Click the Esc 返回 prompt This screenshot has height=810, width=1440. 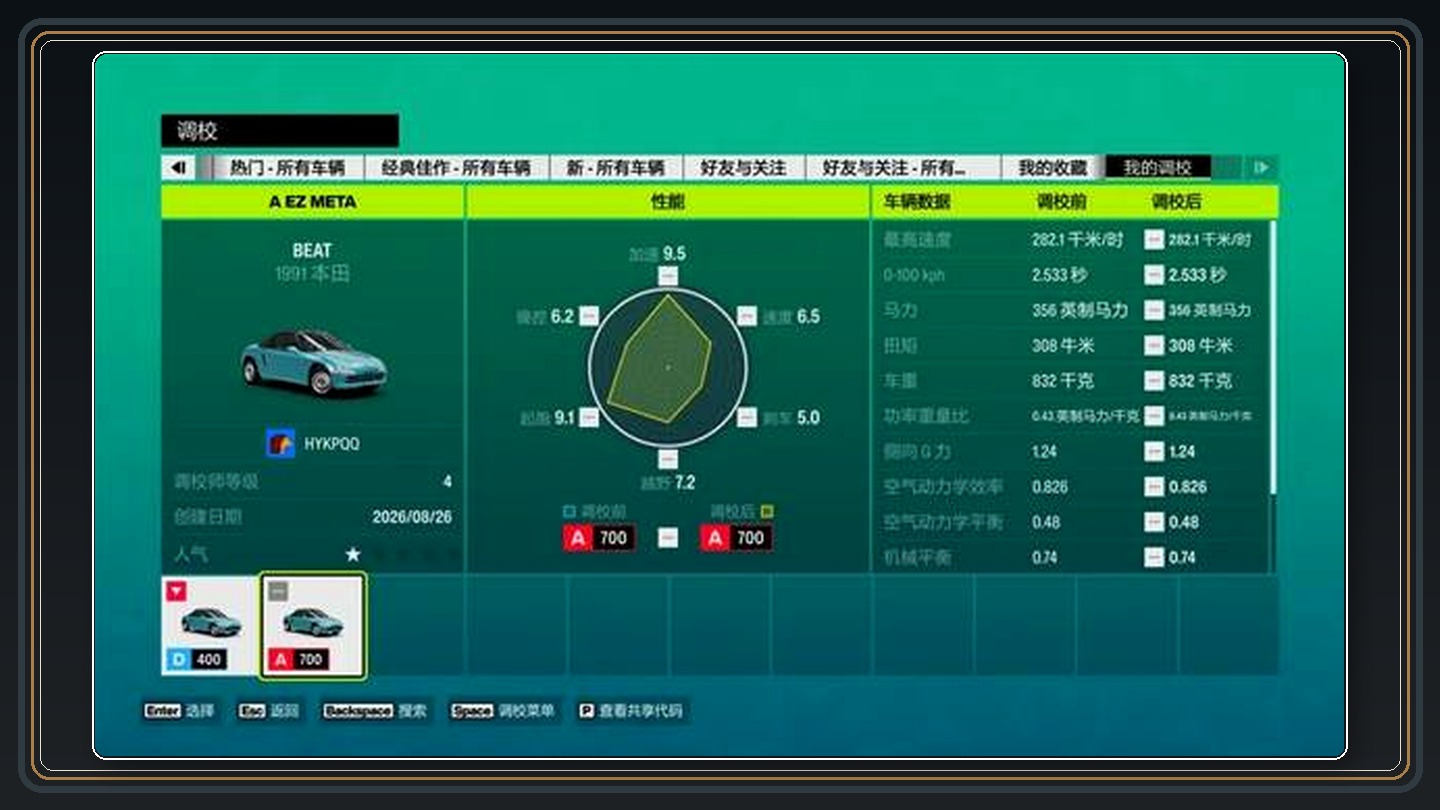click(268, 711)
